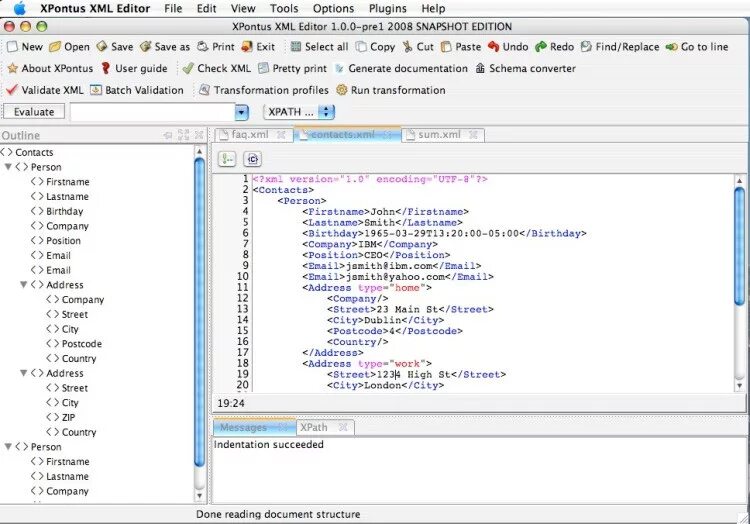Paste clipboard using the Paste icon
The height and width of the screenshot is (524, 750).
pos(446,47)
